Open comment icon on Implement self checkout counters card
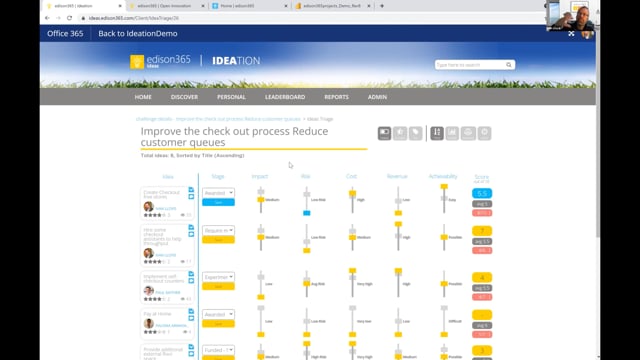Image resolution: width=640 pixels, height=360 pixels. [x=191, y=281]
